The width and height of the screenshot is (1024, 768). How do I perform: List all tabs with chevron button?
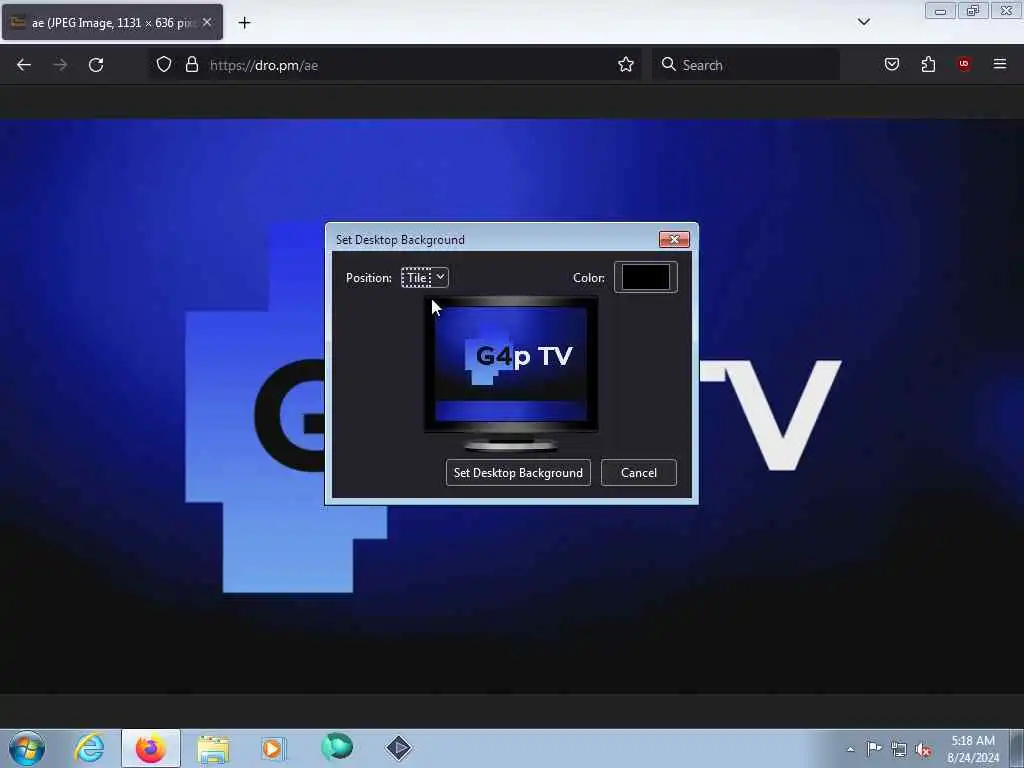pos(863,22)
